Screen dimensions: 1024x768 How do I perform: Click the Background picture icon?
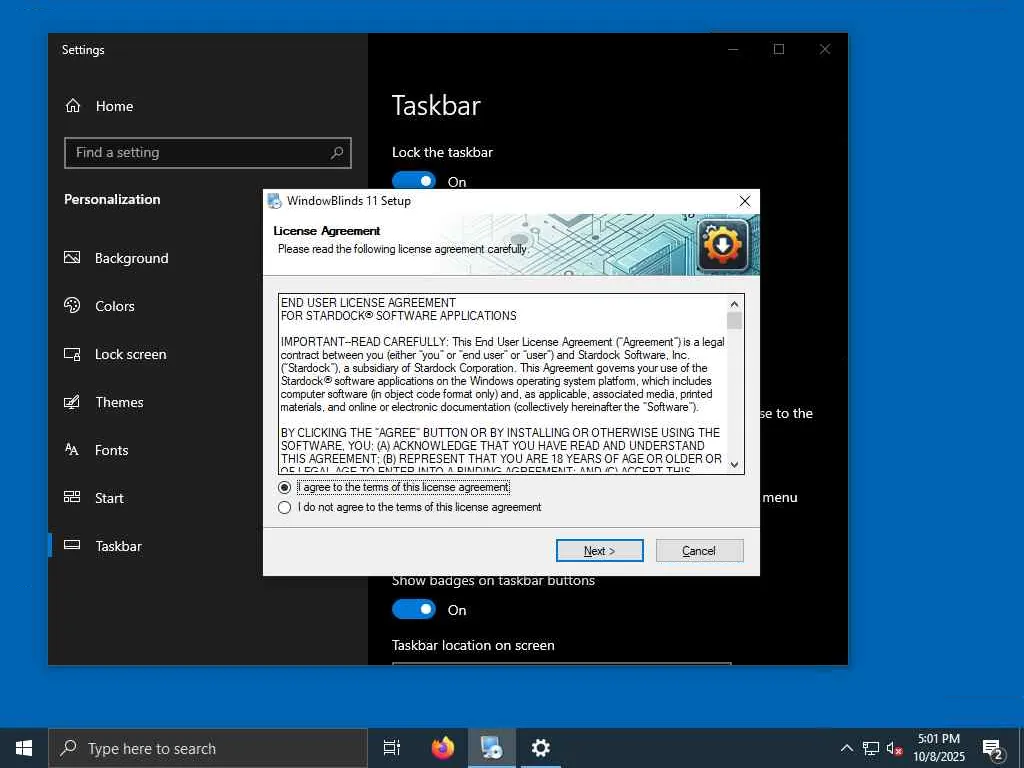click(x=72, y=257)
